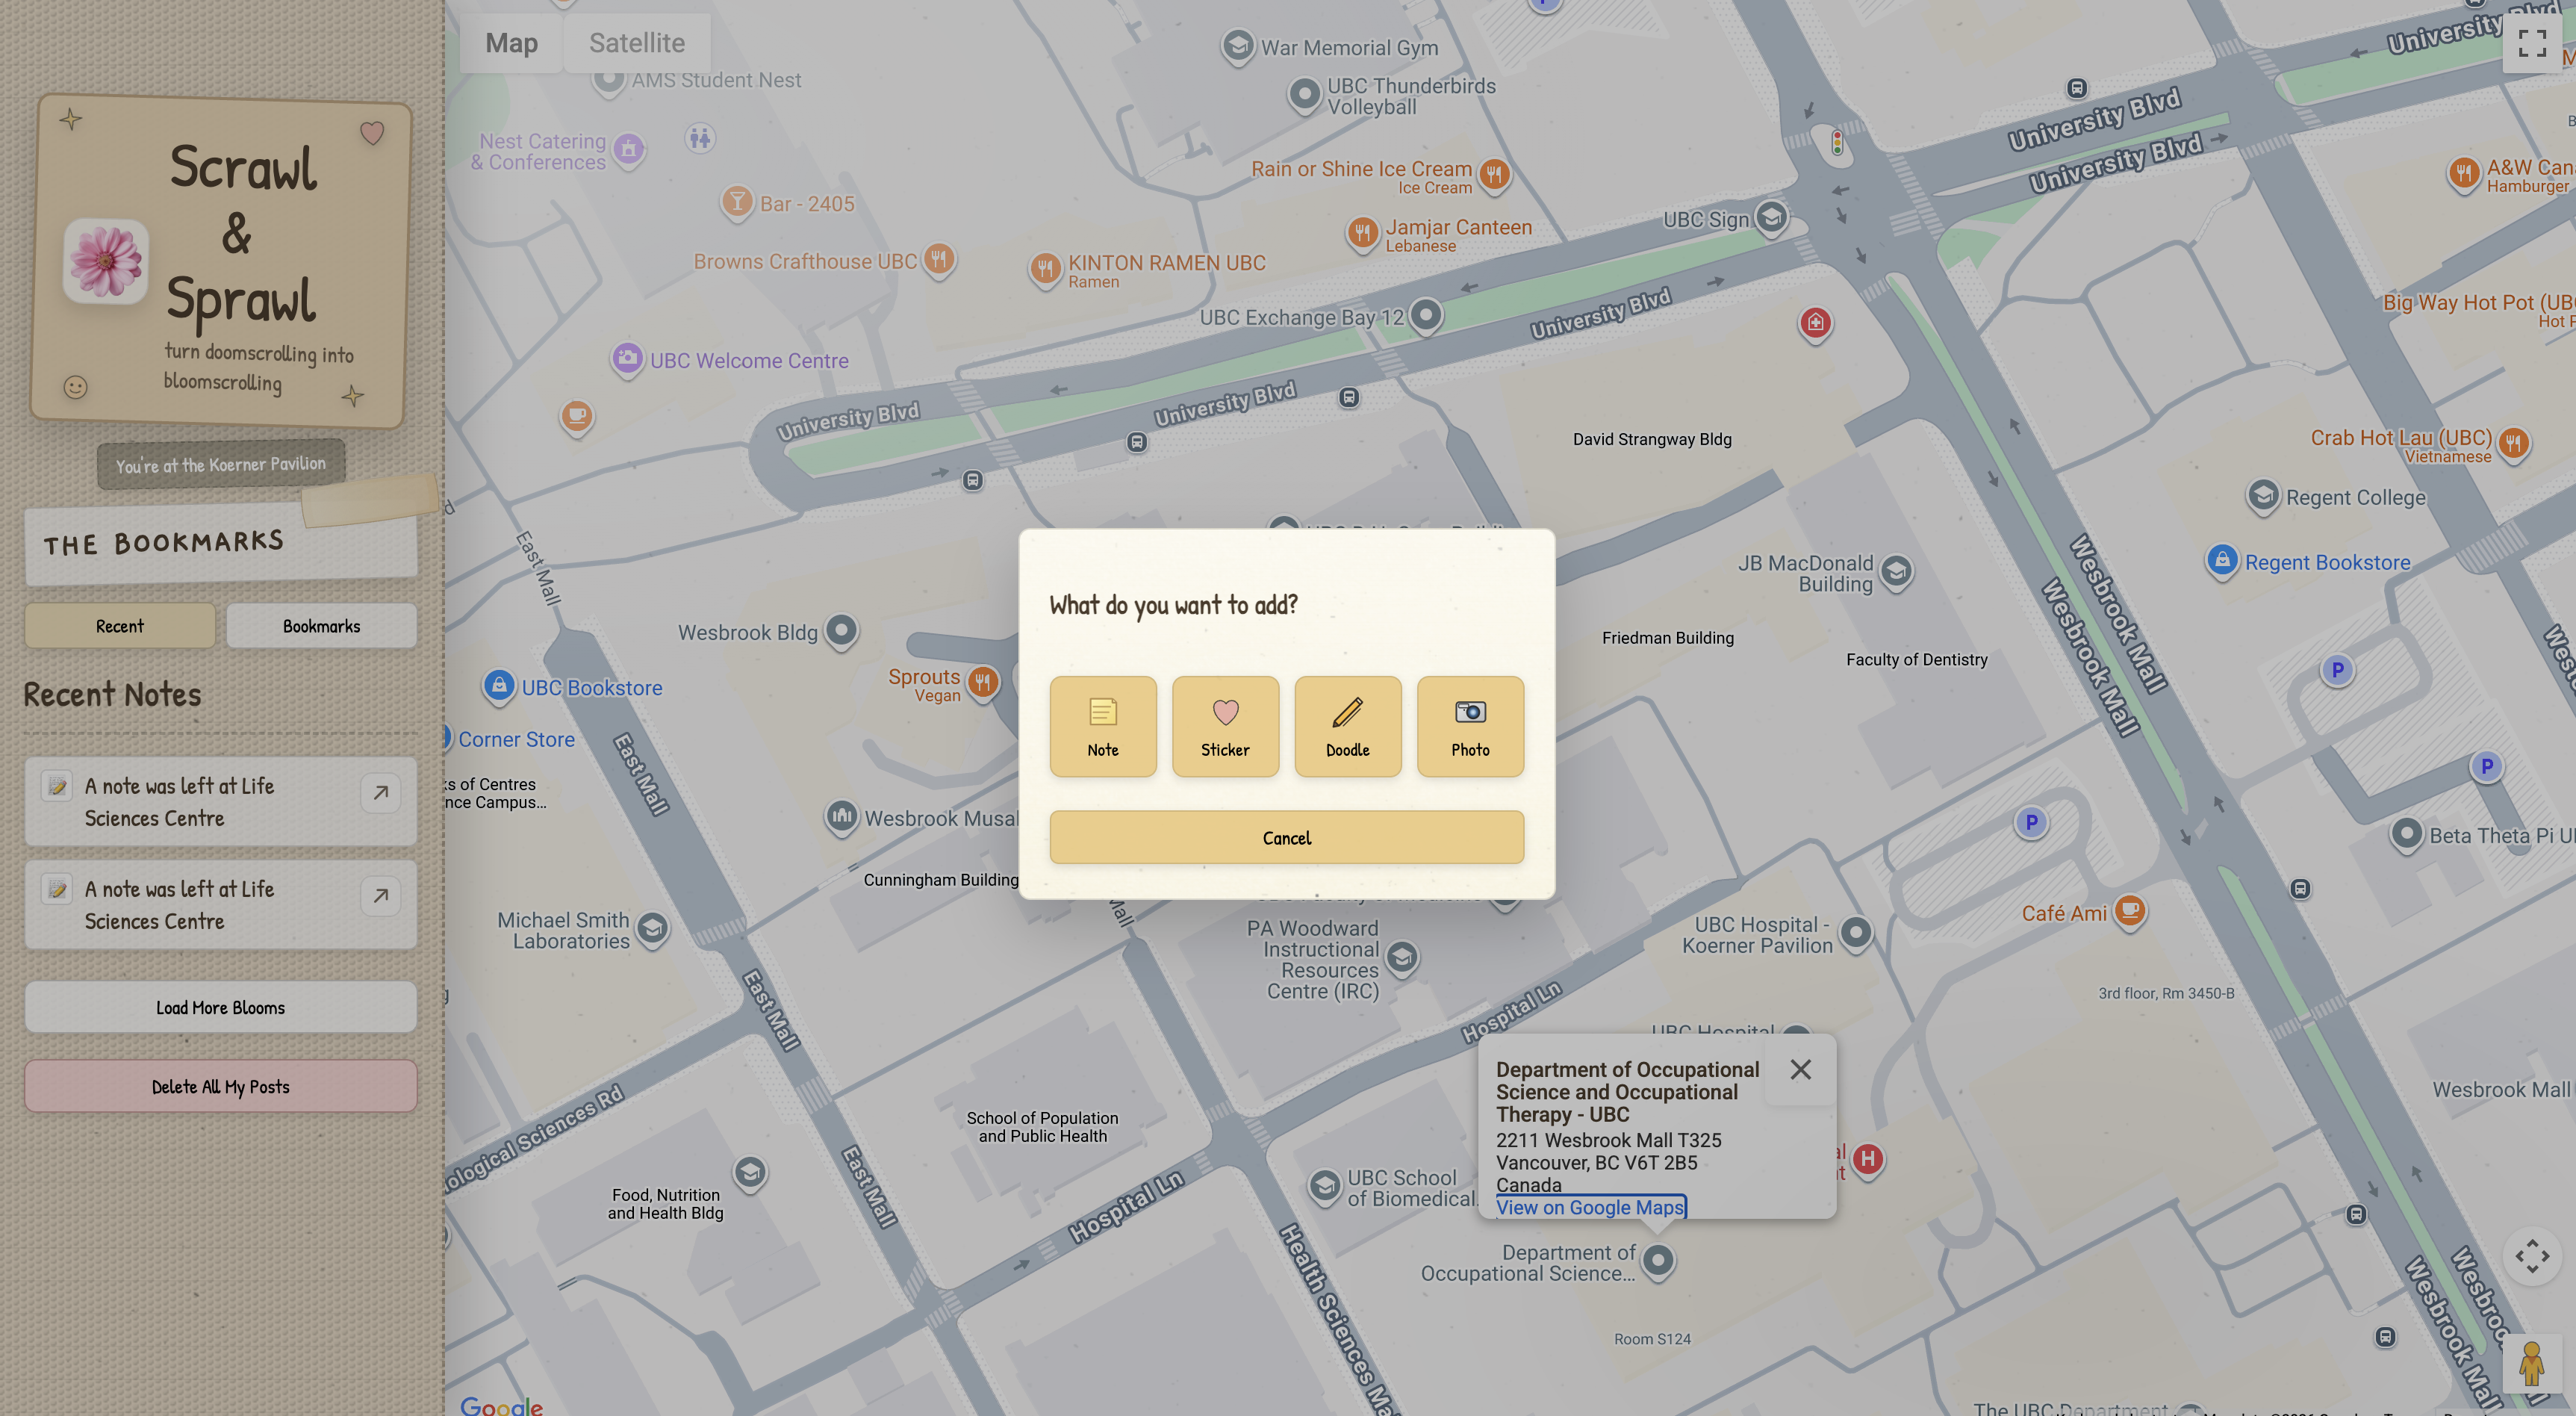The width and height of the screenshot is (2576, 1416).
Task: Open second Life Sciences Centre note arrow
Action: pos(380,896)
